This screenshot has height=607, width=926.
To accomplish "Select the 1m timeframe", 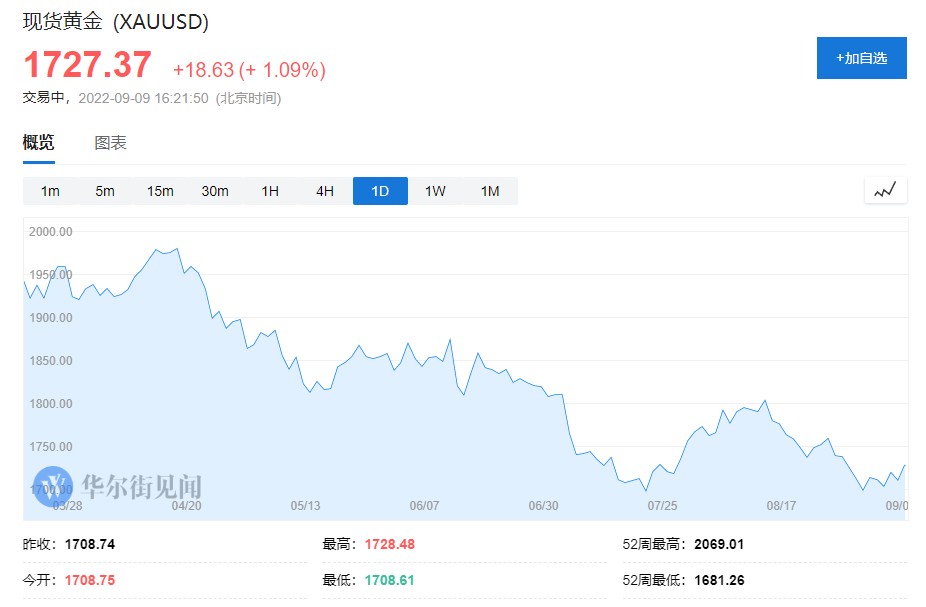I will [50, 191].
